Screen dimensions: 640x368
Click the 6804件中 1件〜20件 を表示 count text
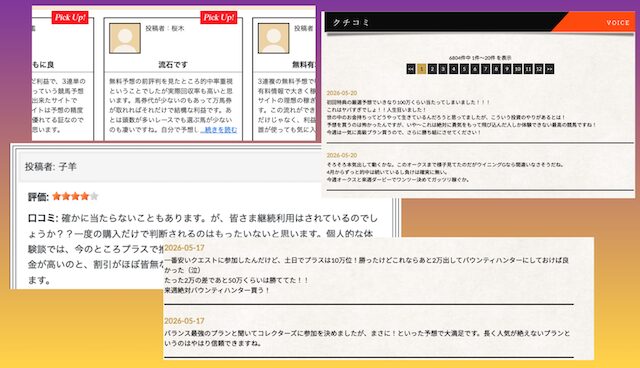coord(480,58)
